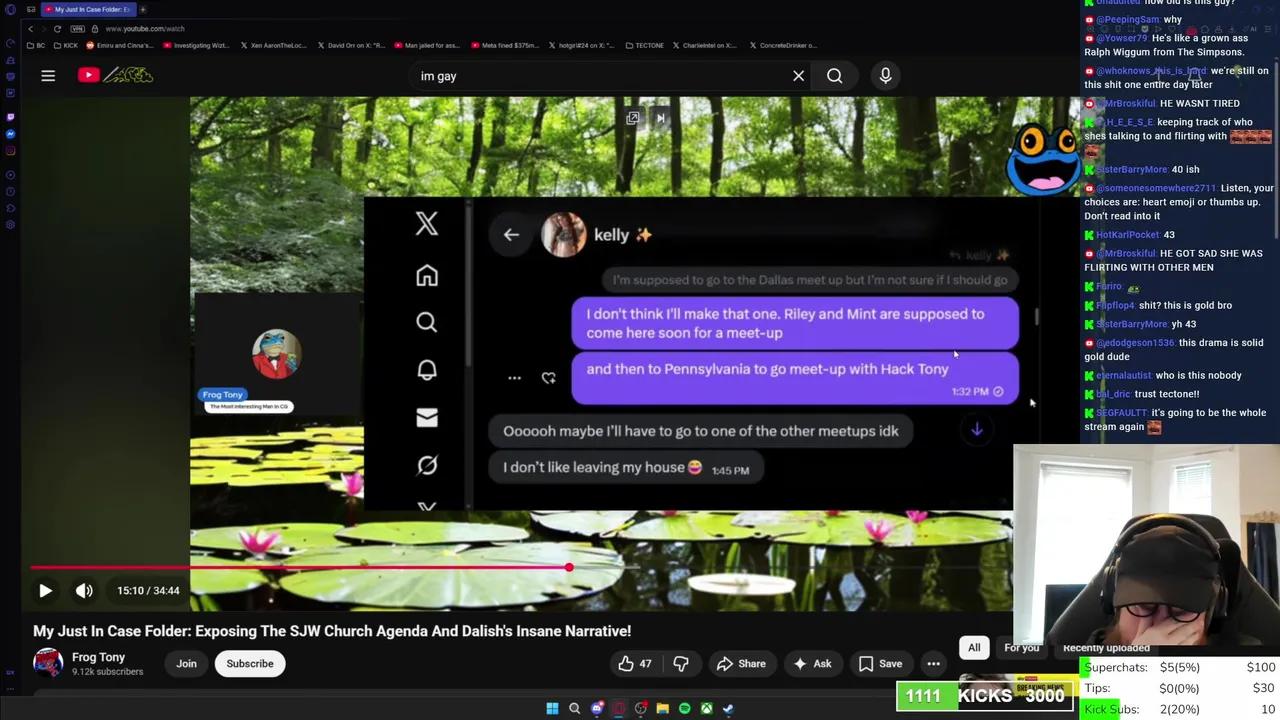Screen dimensions: 1280x720
Task: Select the For you filter chip
Action: [x=1021, y=648]
